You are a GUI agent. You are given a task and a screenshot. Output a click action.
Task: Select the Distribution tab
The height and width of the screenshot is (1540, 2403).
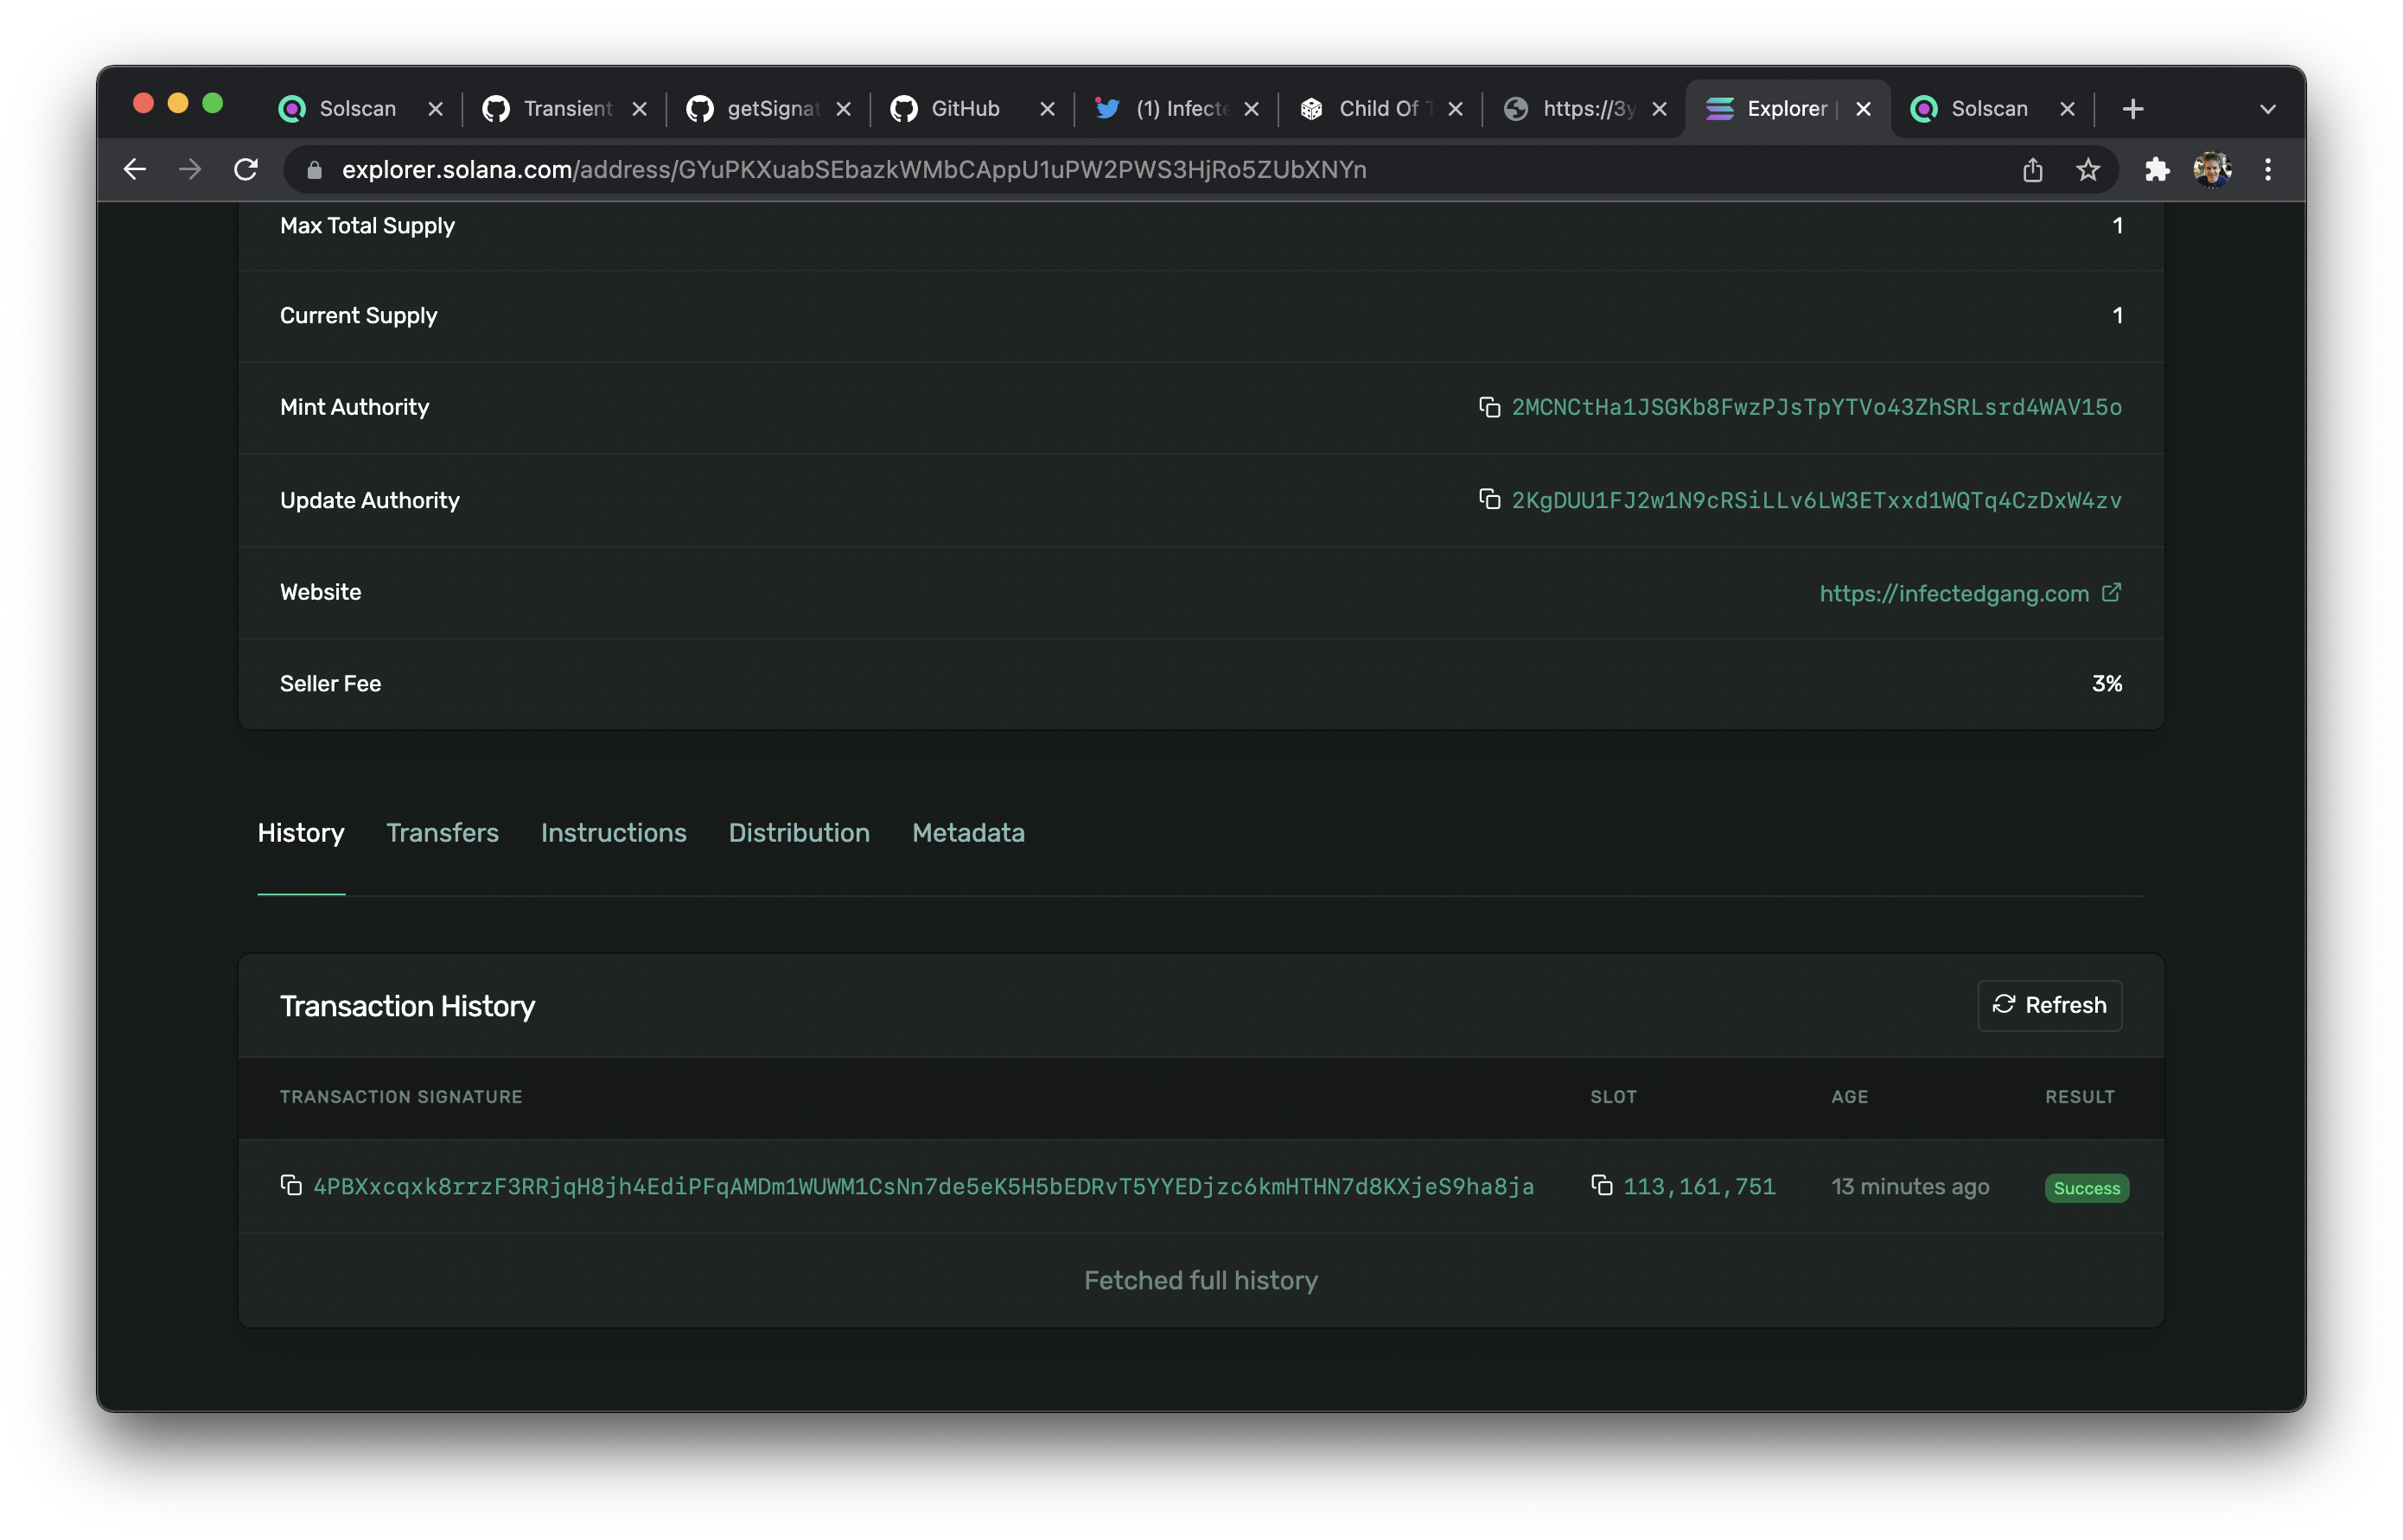(799, 833)
